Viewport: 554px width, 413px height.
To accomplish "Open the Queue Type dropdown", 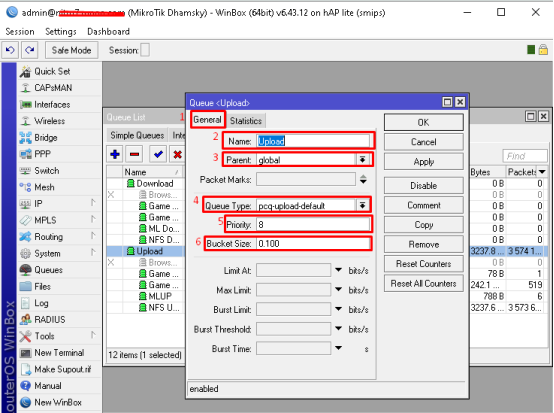I will click(363, 205).
